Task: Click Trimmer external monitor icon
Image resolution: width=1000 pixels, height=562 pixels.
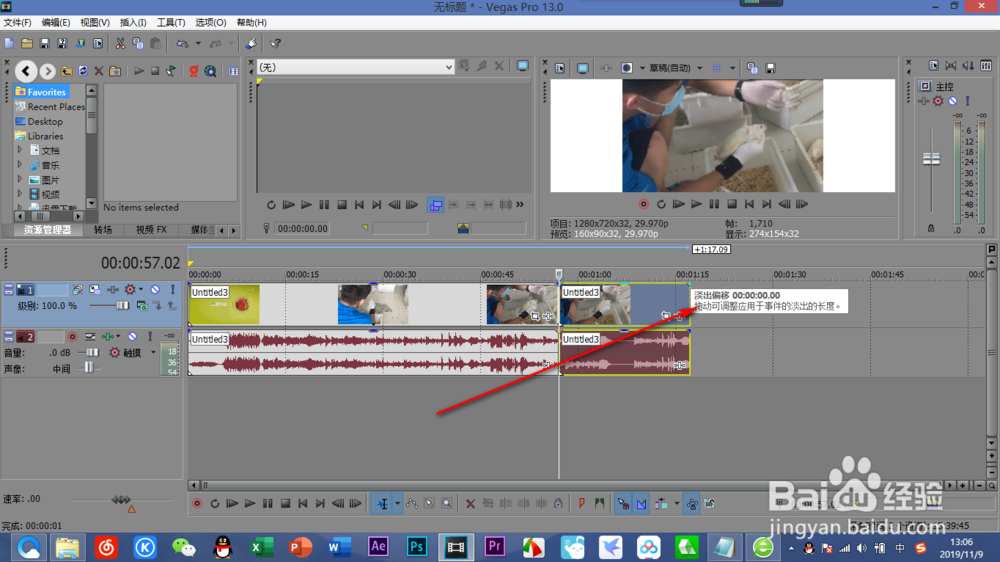Action: coord(522,66)
